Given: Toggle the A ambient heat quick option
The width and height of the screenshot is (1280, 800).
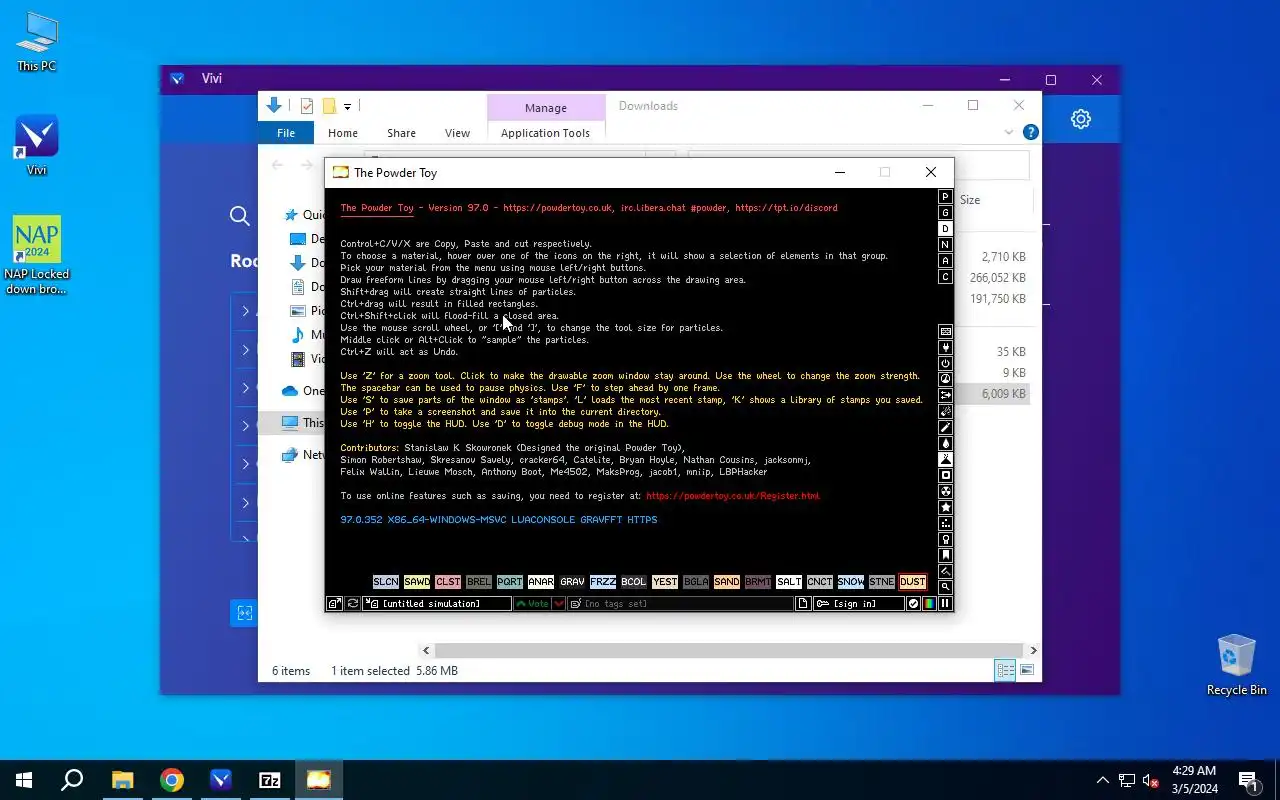Looking at the screenshot, I should coord(945,261).
